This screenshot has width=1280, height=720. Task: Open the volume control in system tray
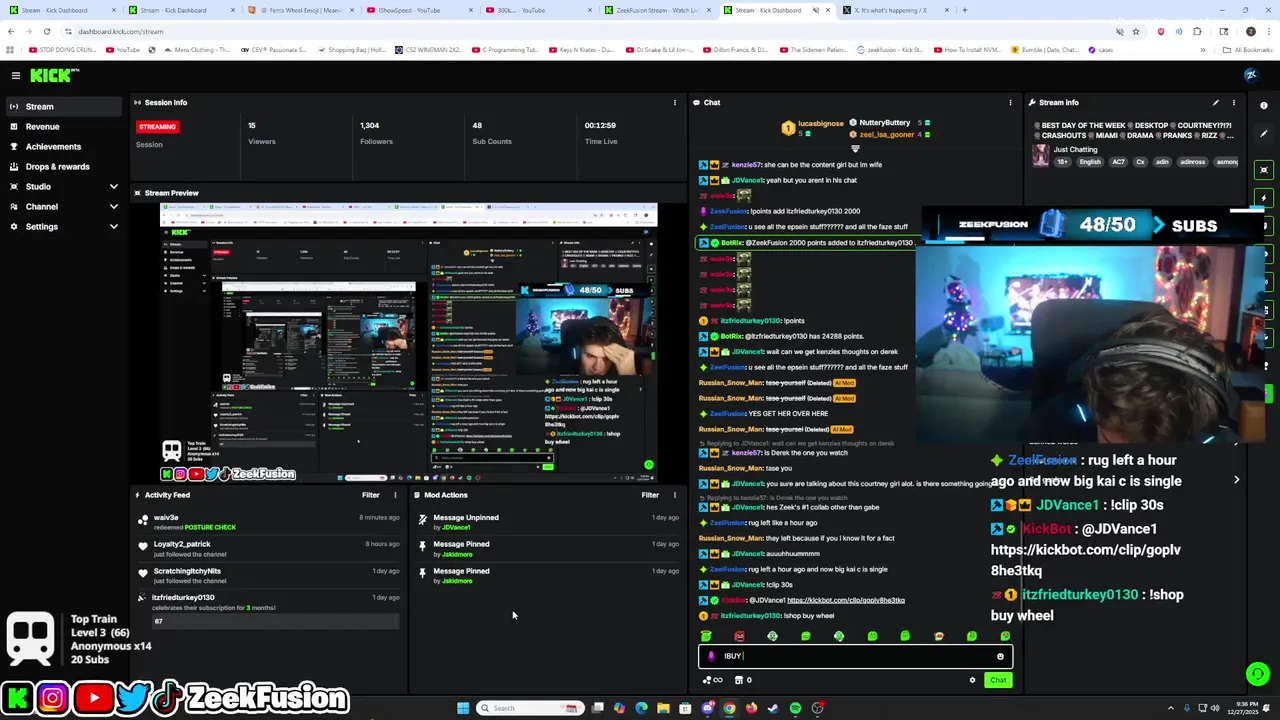pos(1215,708)
